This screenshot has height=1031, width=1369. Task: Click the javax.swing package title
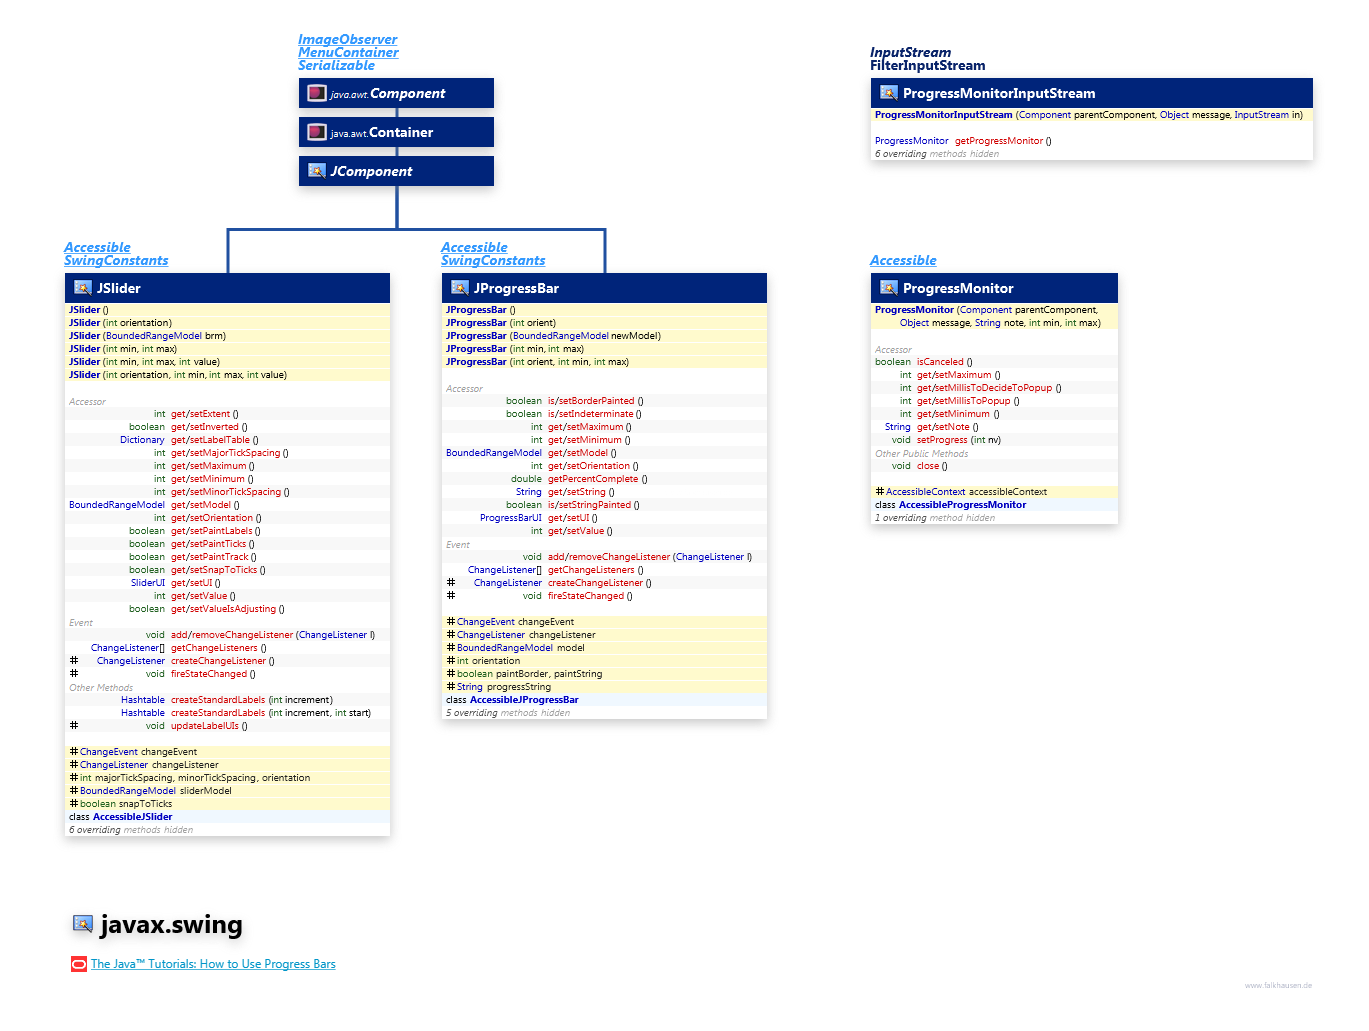[171, 924]
